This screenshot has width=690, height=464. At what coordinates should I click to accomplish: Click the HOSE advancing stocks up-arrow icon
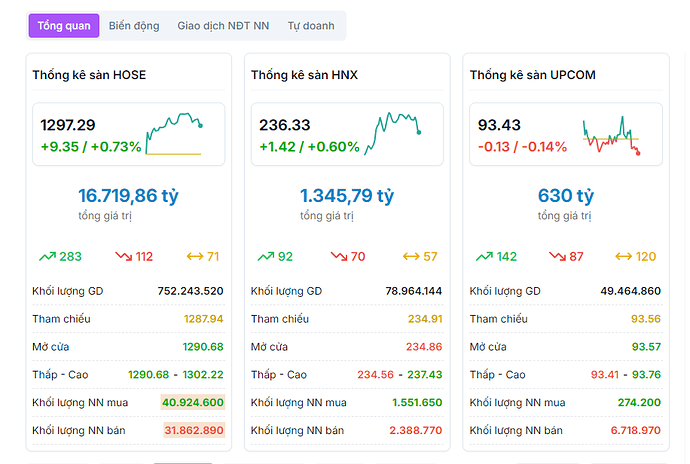[x=47, y=257]
